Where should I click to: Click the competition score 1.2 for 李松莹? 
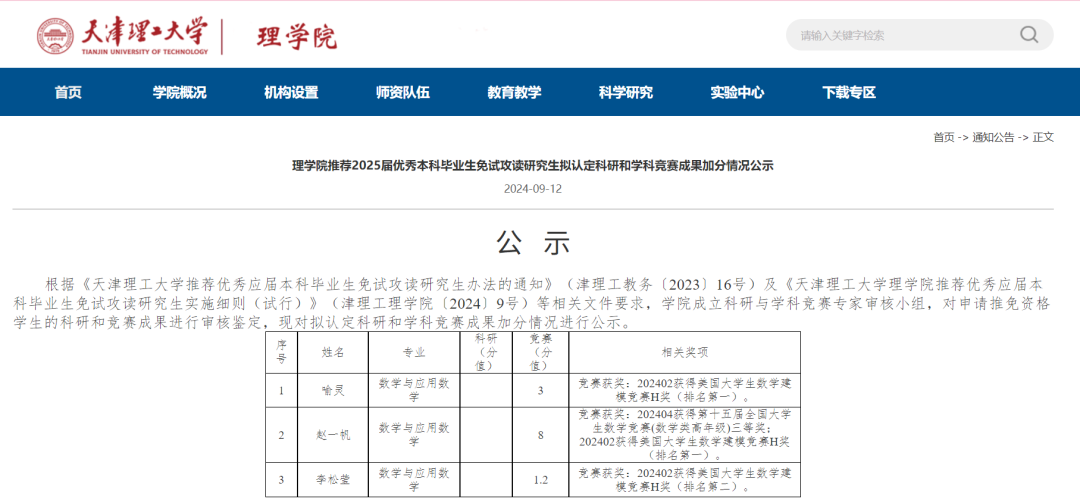point(541,480)
